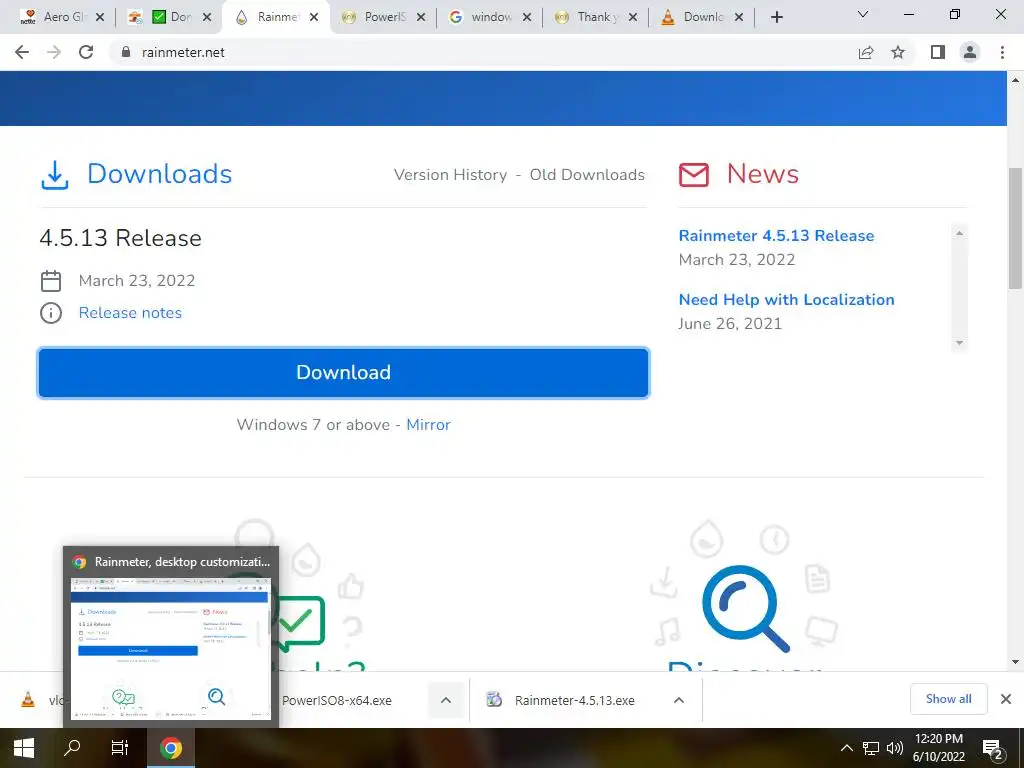Expand PowerISO8-x64.exe download options chevron
1024x768 pixels.
click(445, 700)
